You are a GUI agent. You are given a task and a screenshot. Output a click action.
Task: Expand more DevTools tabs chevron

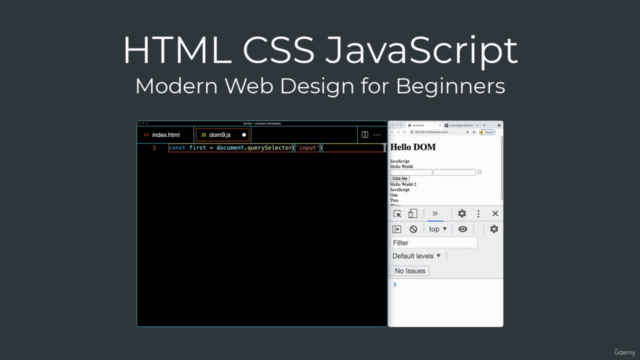tap(435, 213)
